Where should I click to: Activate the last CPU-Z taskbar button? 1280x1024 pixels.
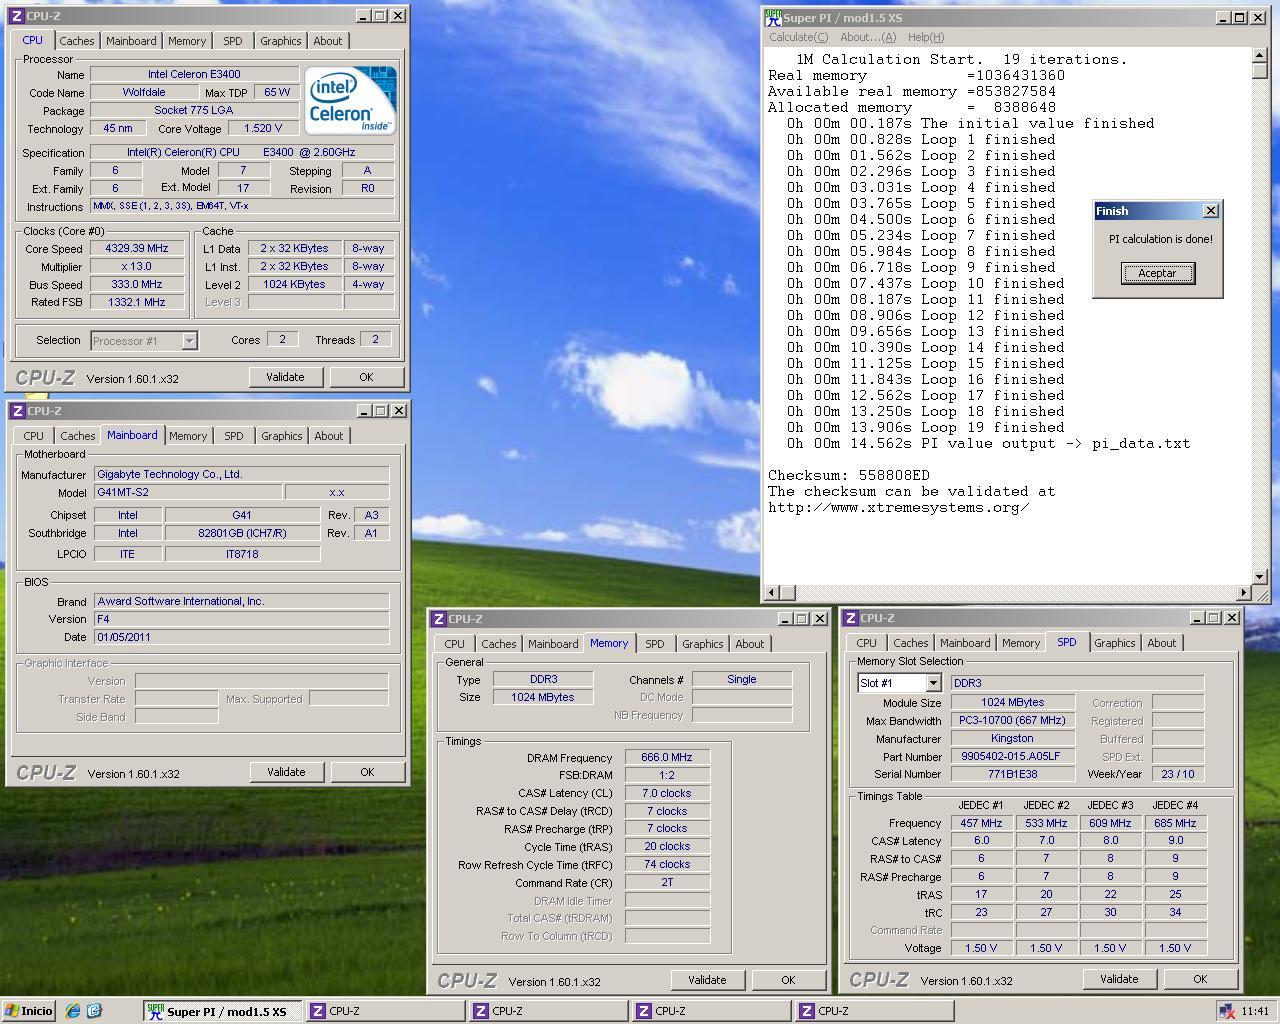coord(874,1011)
